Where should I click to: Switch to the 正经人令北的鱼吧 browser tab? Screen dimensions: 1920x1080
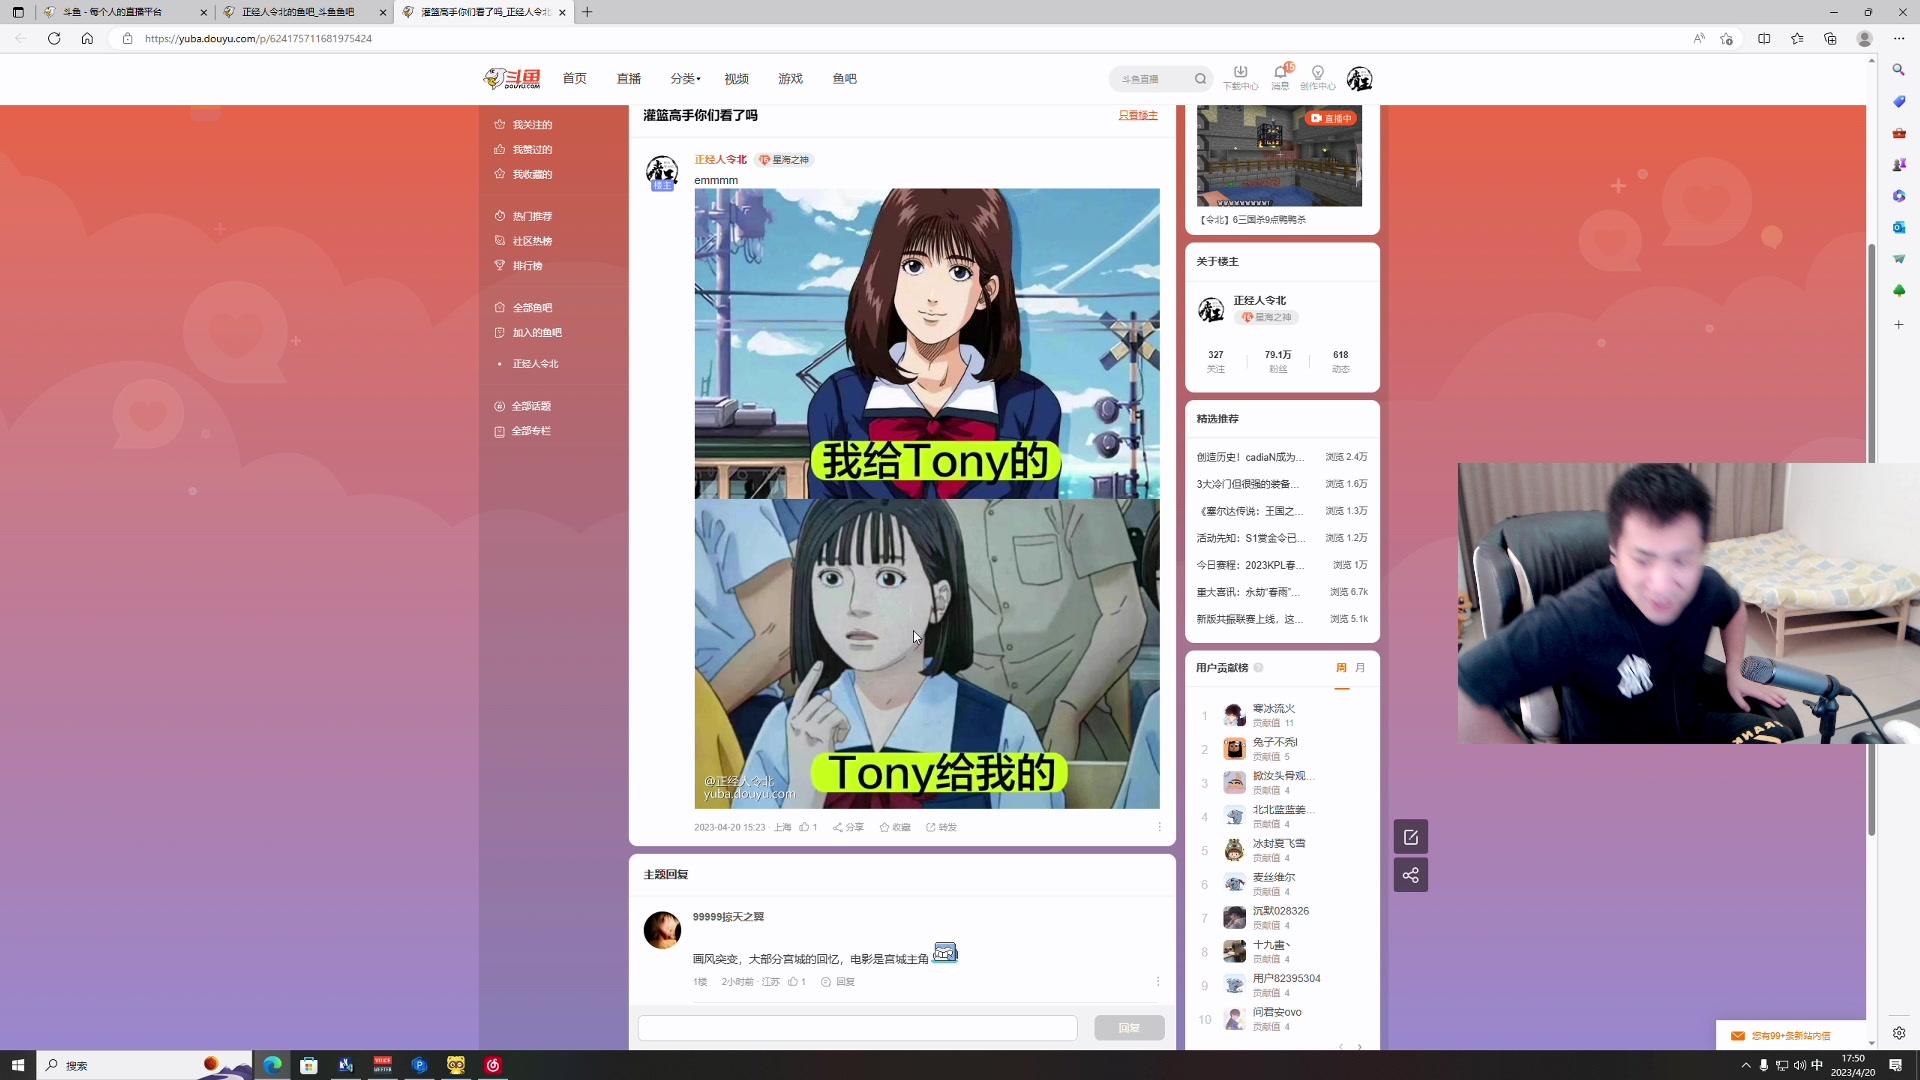(305, 12)
